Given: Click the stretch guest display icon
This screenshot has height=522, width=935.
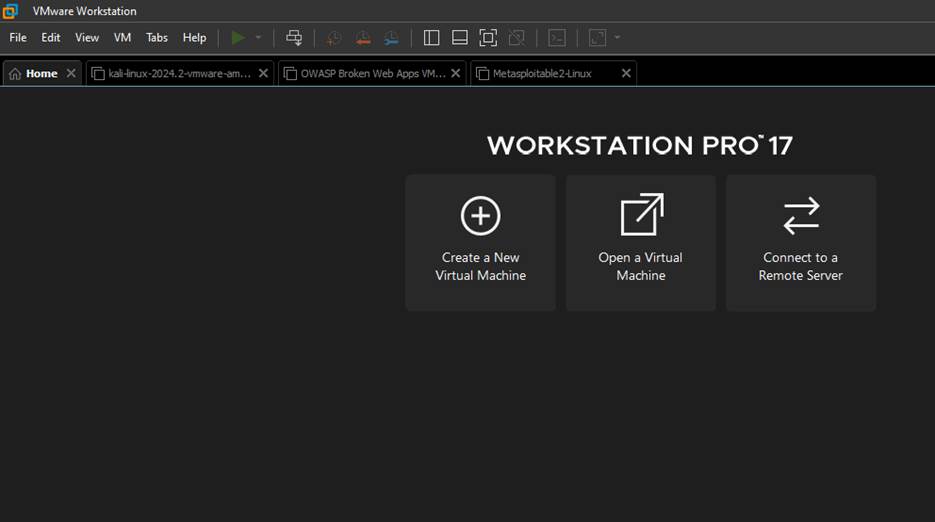Looking at the screenshot, I should (x=597, y=38).
